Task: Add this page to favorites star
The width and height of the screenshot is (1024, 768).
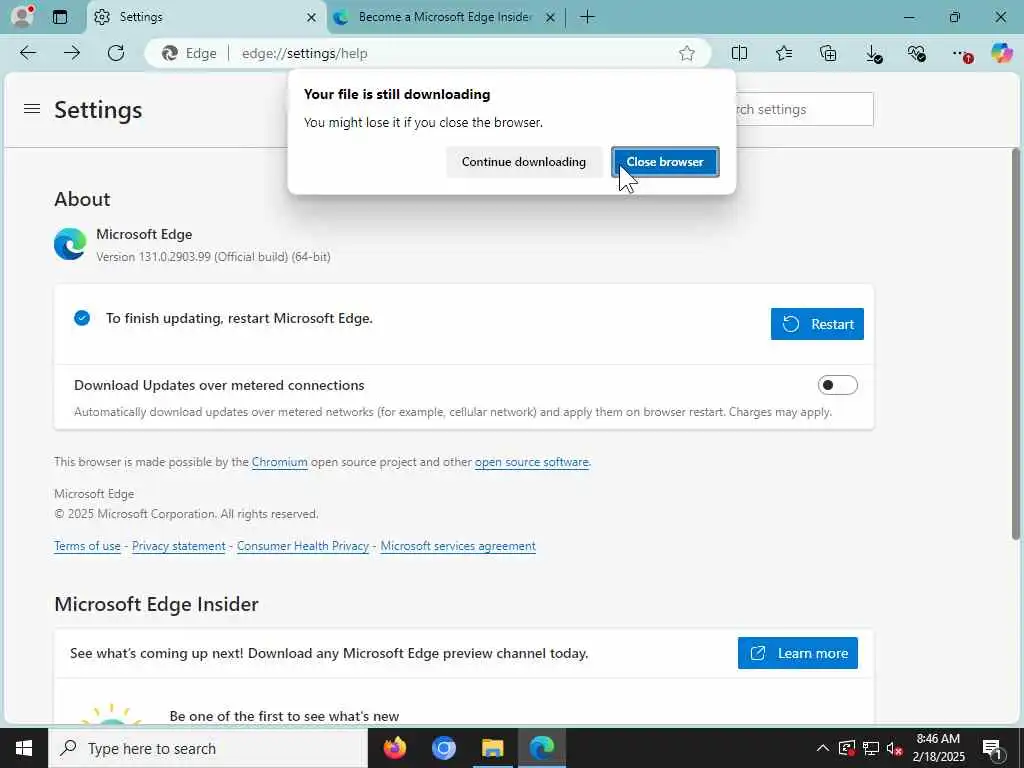Action: coord(686,54)
